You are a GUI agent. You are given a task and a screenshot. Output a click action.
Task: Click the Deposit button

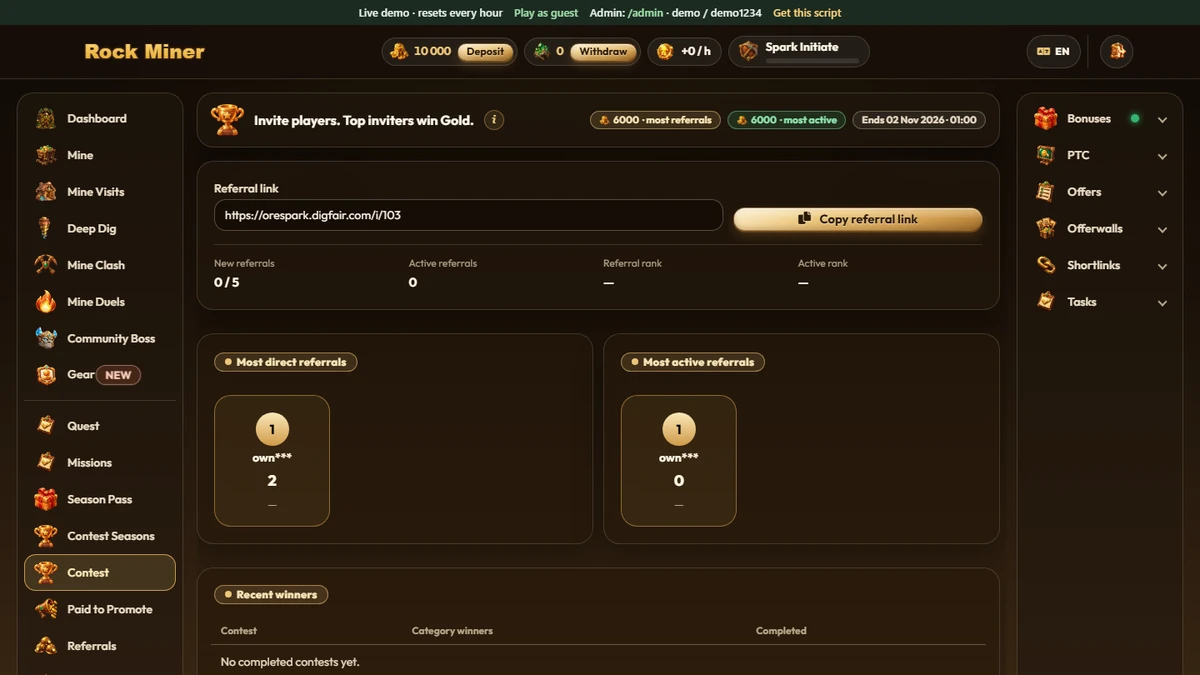(x=486, y=52)
